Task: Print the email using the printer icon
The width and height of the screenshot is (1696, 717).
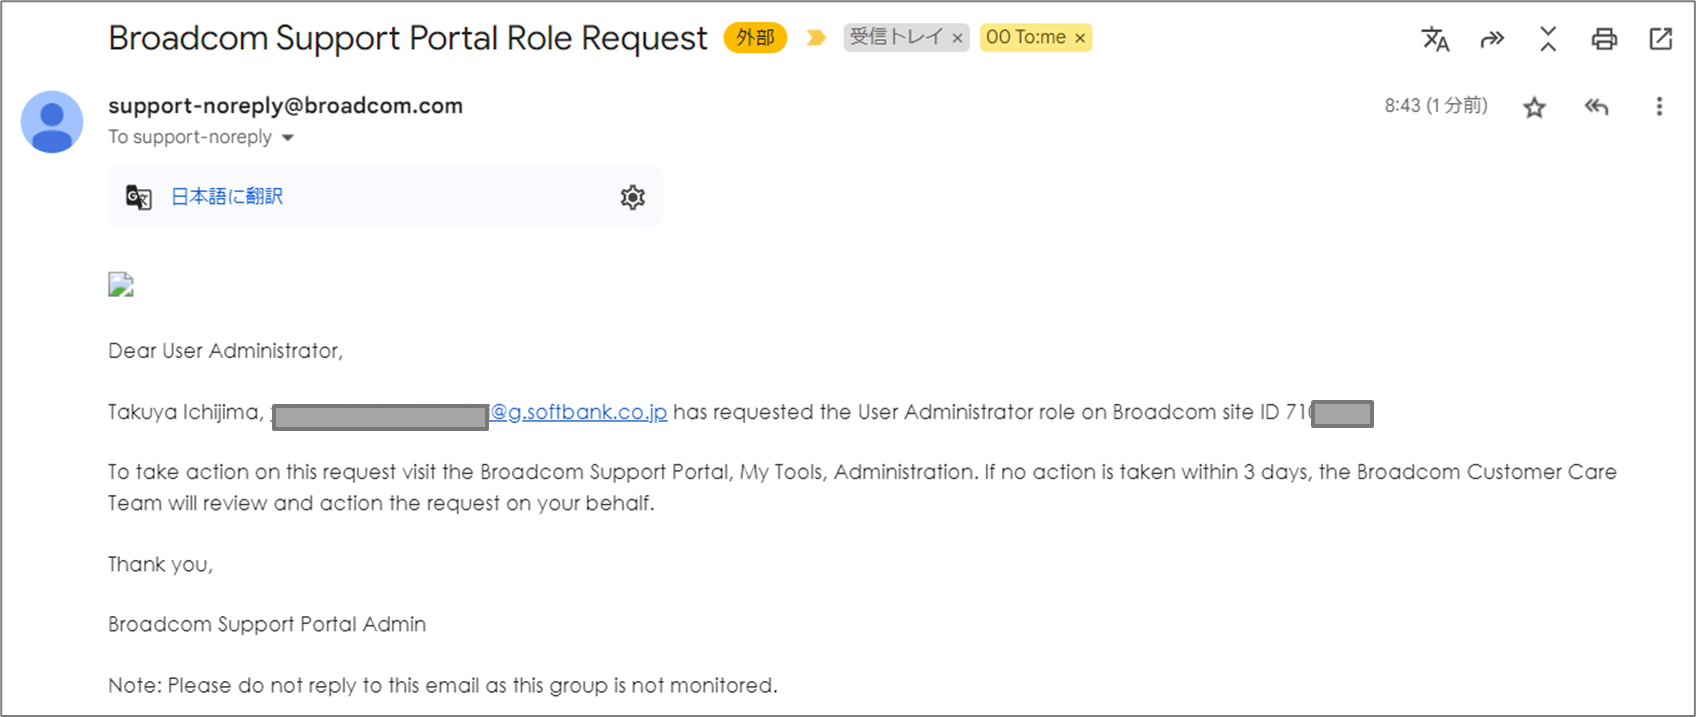Action: coord(1604,39)
